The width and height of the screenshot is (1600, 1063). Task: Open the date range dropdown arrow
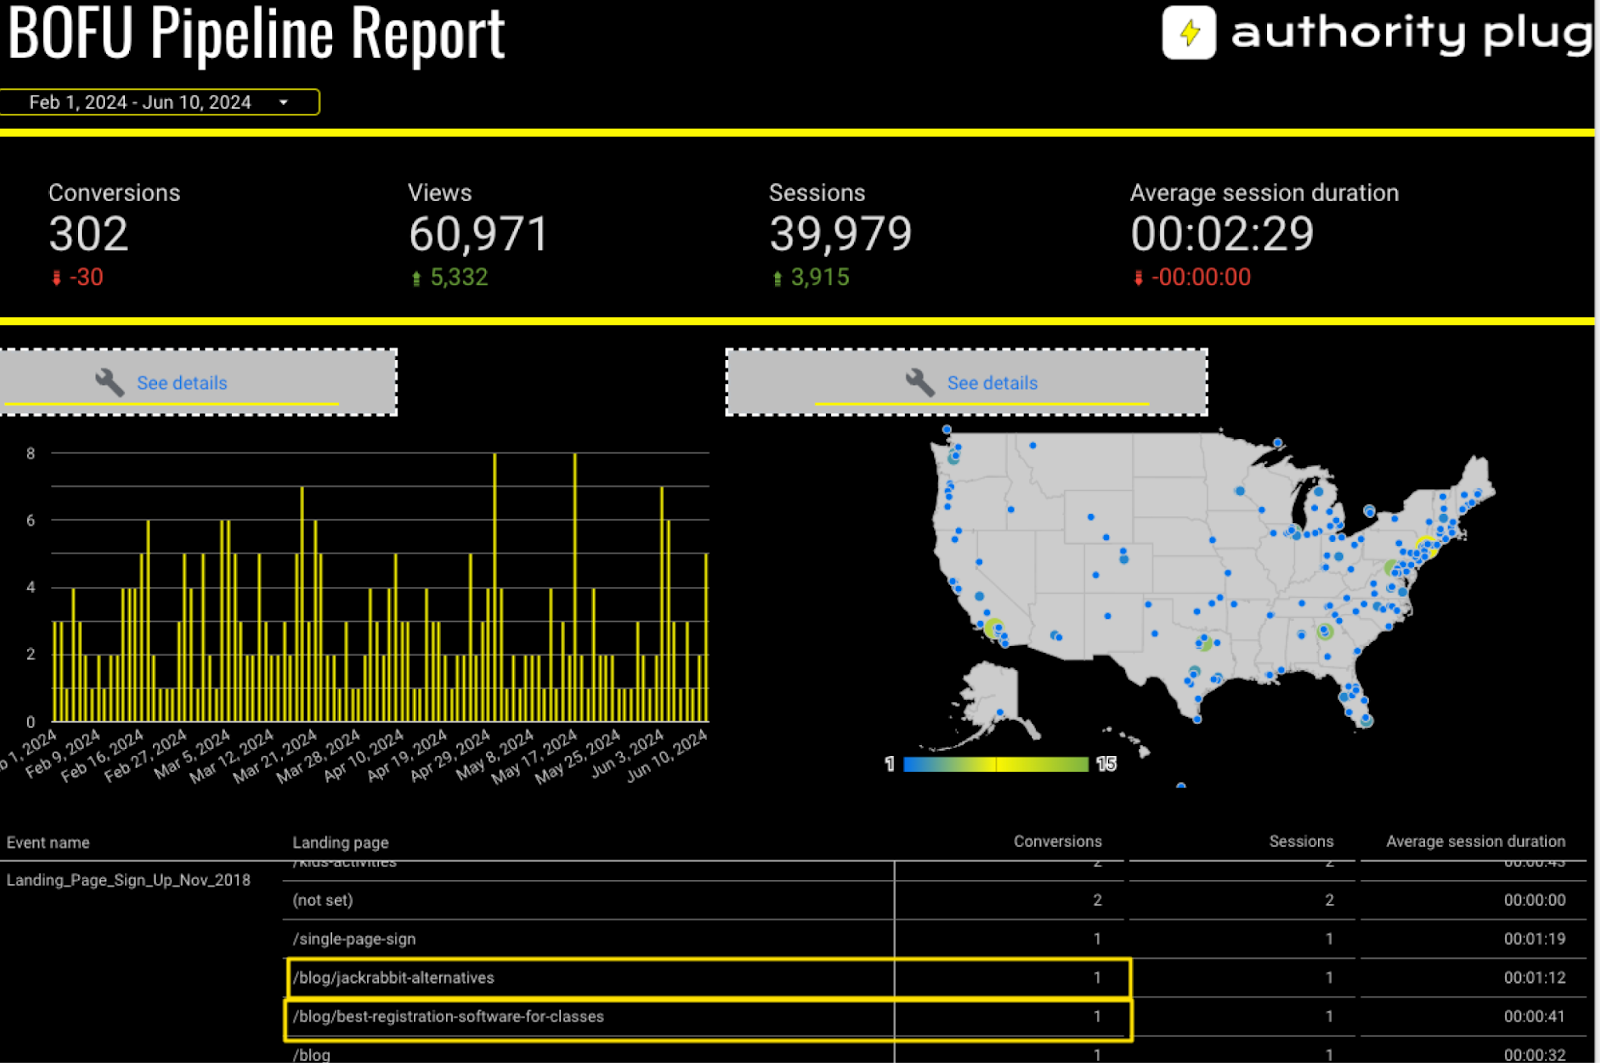[x=284, y=102]
